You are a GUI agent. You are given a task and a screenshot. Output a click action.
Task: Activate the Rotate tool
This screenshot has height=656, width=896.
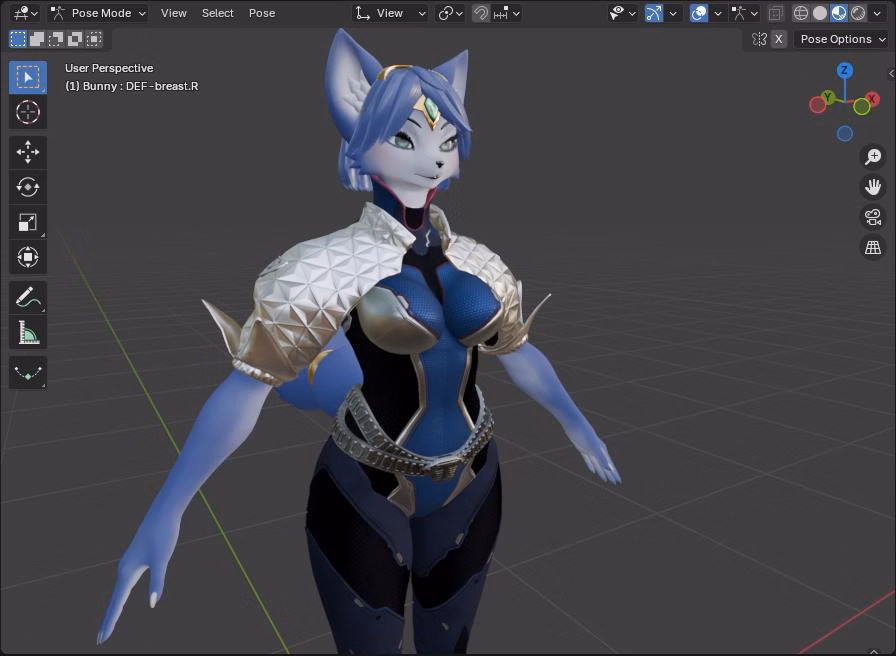[x=27, y=187]
